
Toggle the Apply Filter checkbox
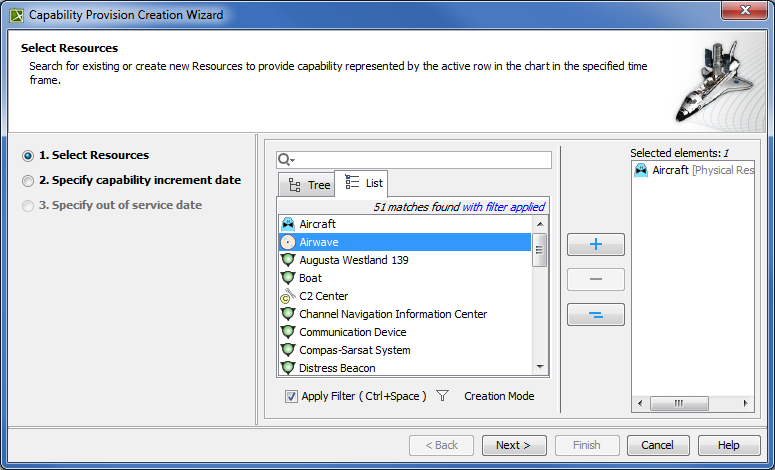[291, 396]
